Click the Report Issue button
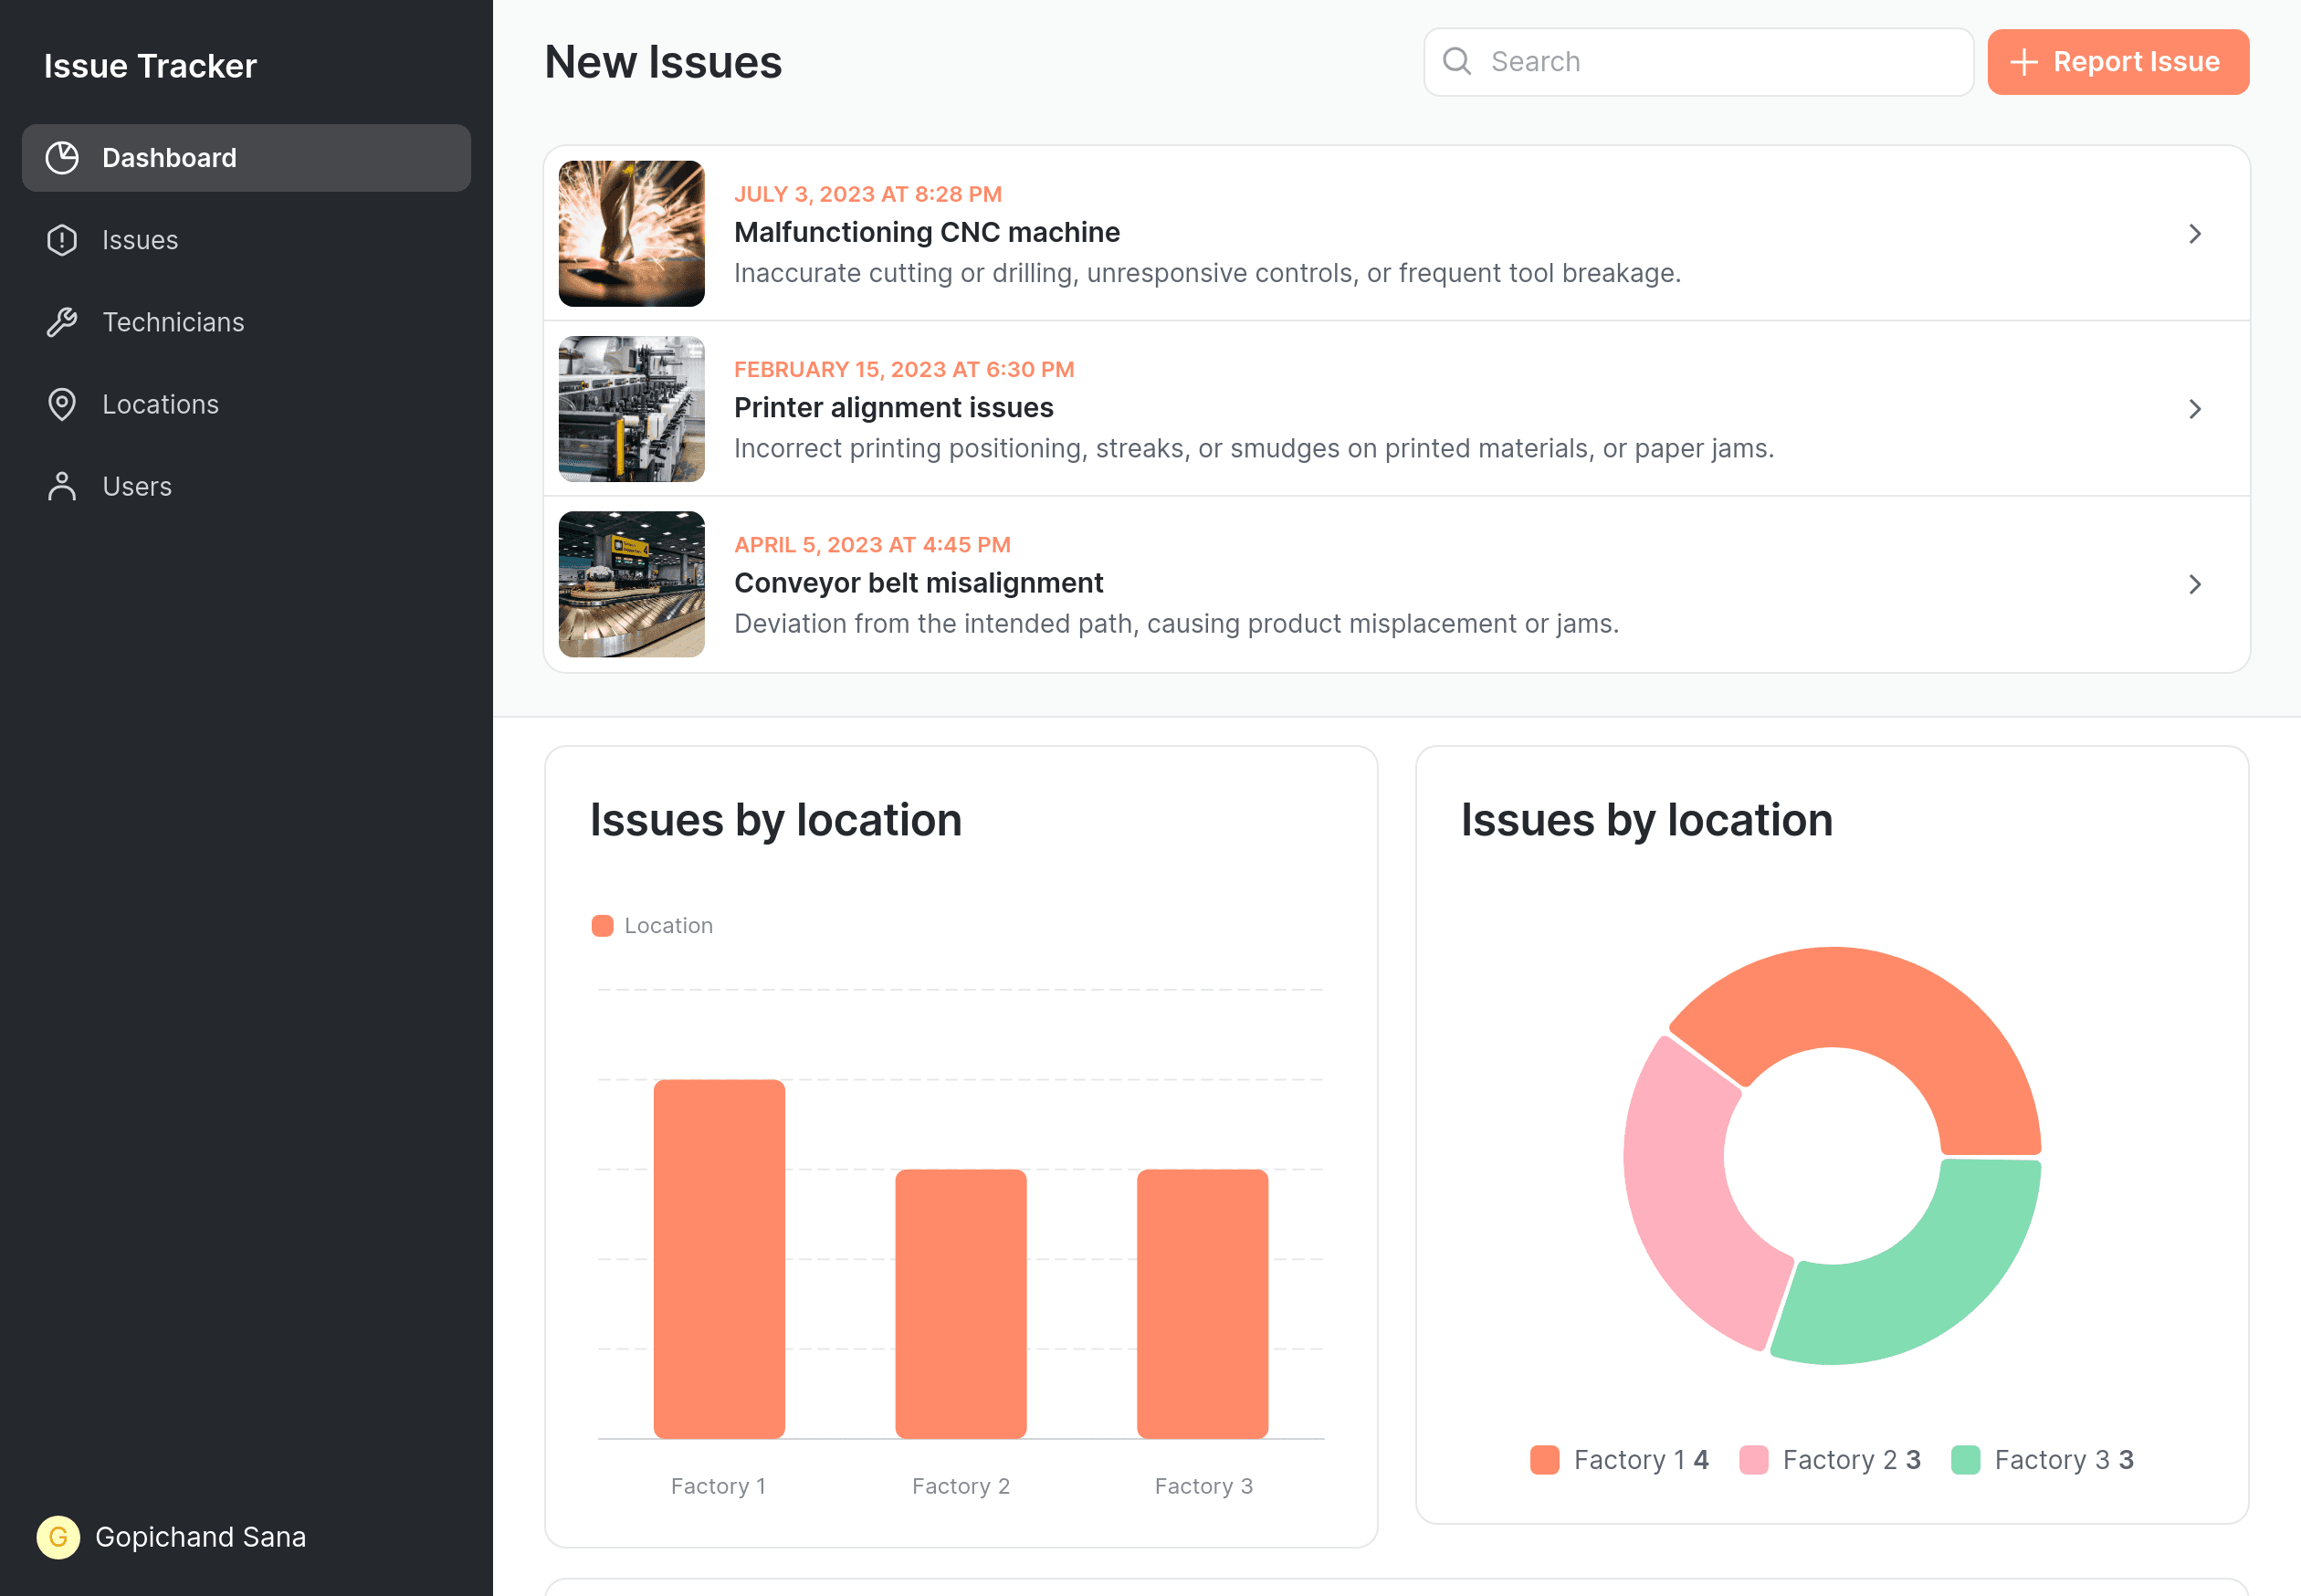Image resolution: width=2301 pixels, height=1596 pixels. [x=2118, y=62]
